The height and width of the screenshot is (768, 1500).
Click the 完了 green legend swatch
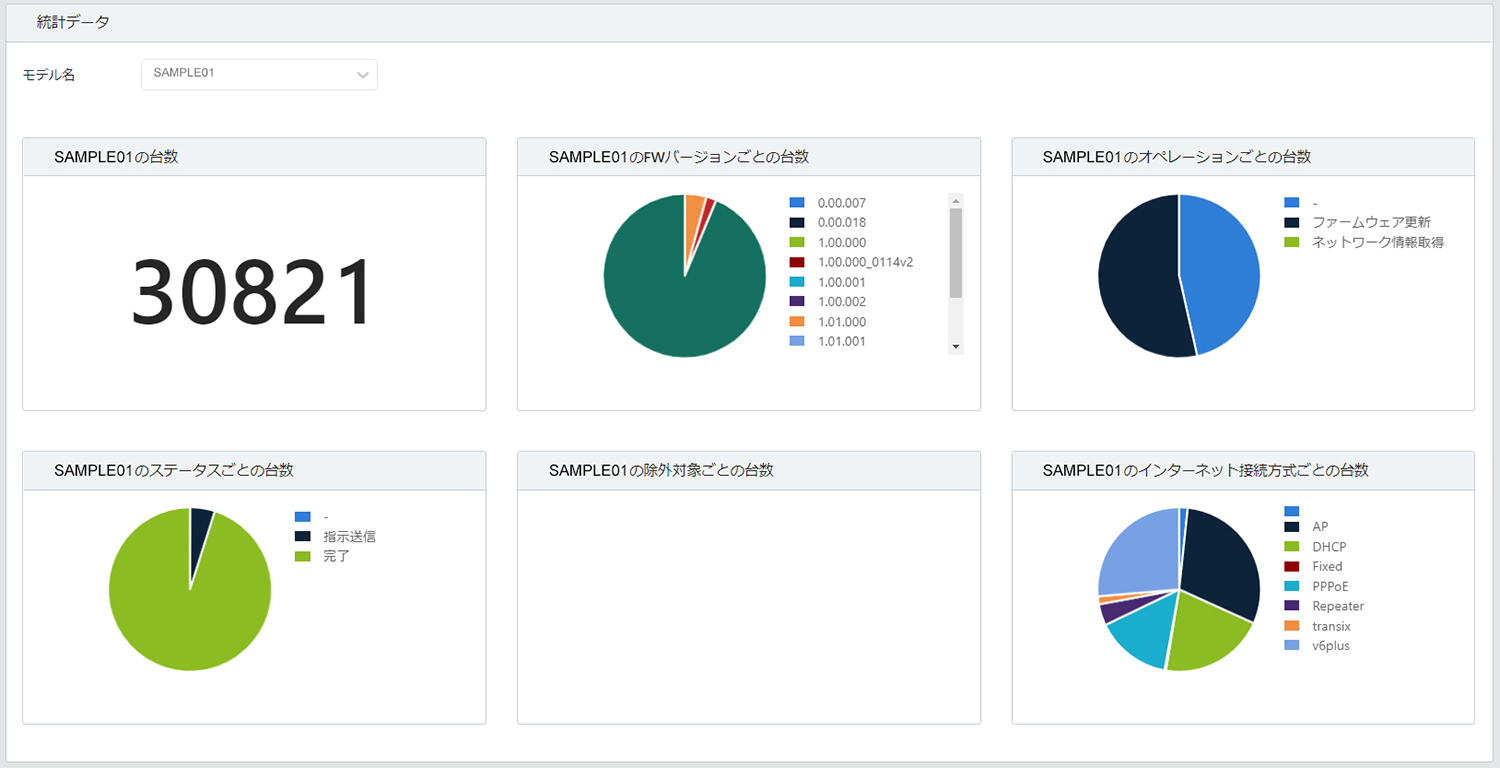(302, 556)
